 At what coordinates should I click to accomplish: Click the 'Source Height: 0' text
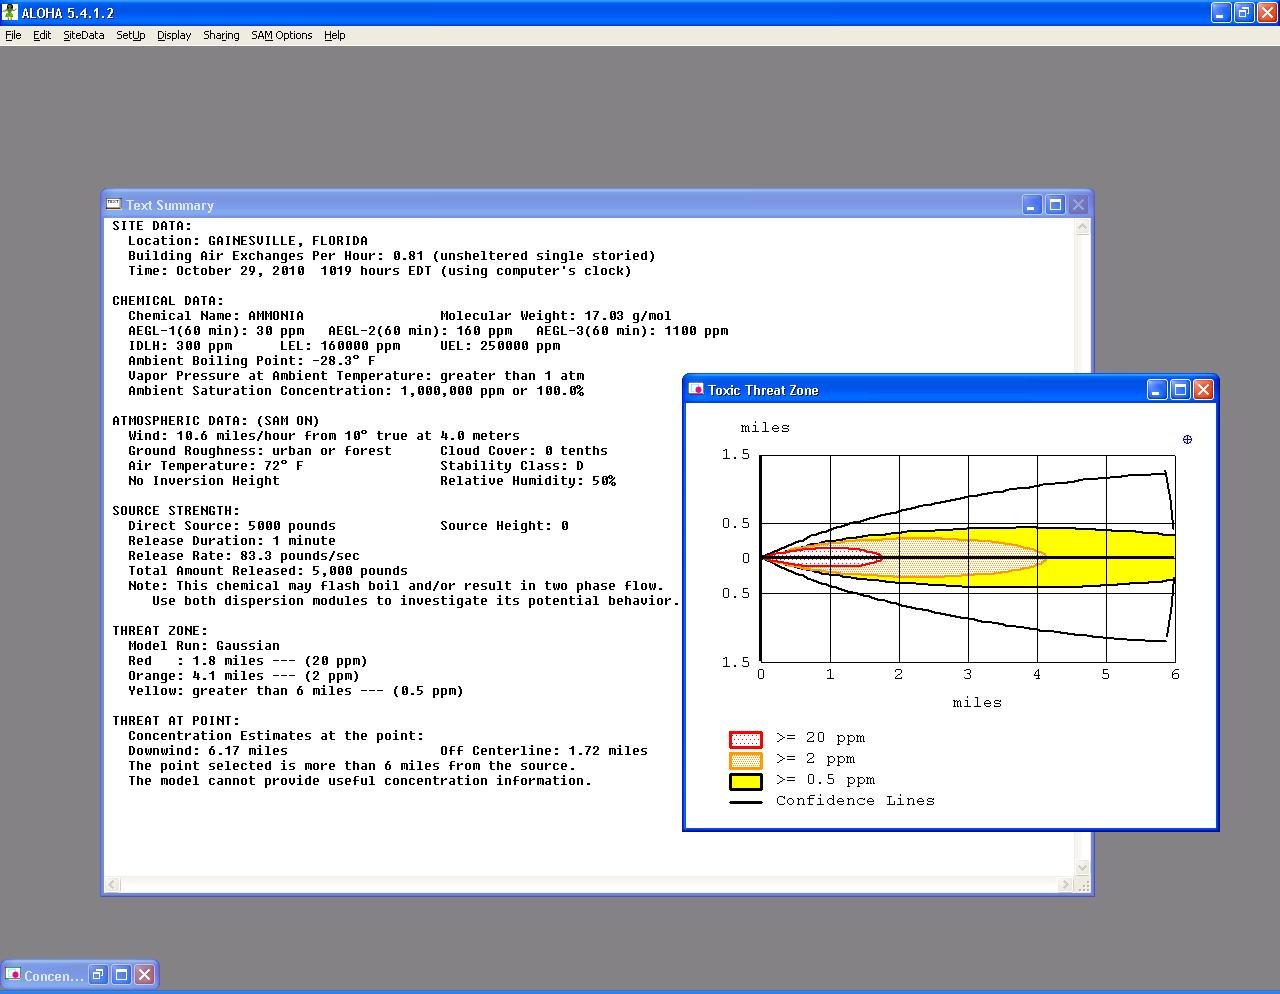(504, 526)
